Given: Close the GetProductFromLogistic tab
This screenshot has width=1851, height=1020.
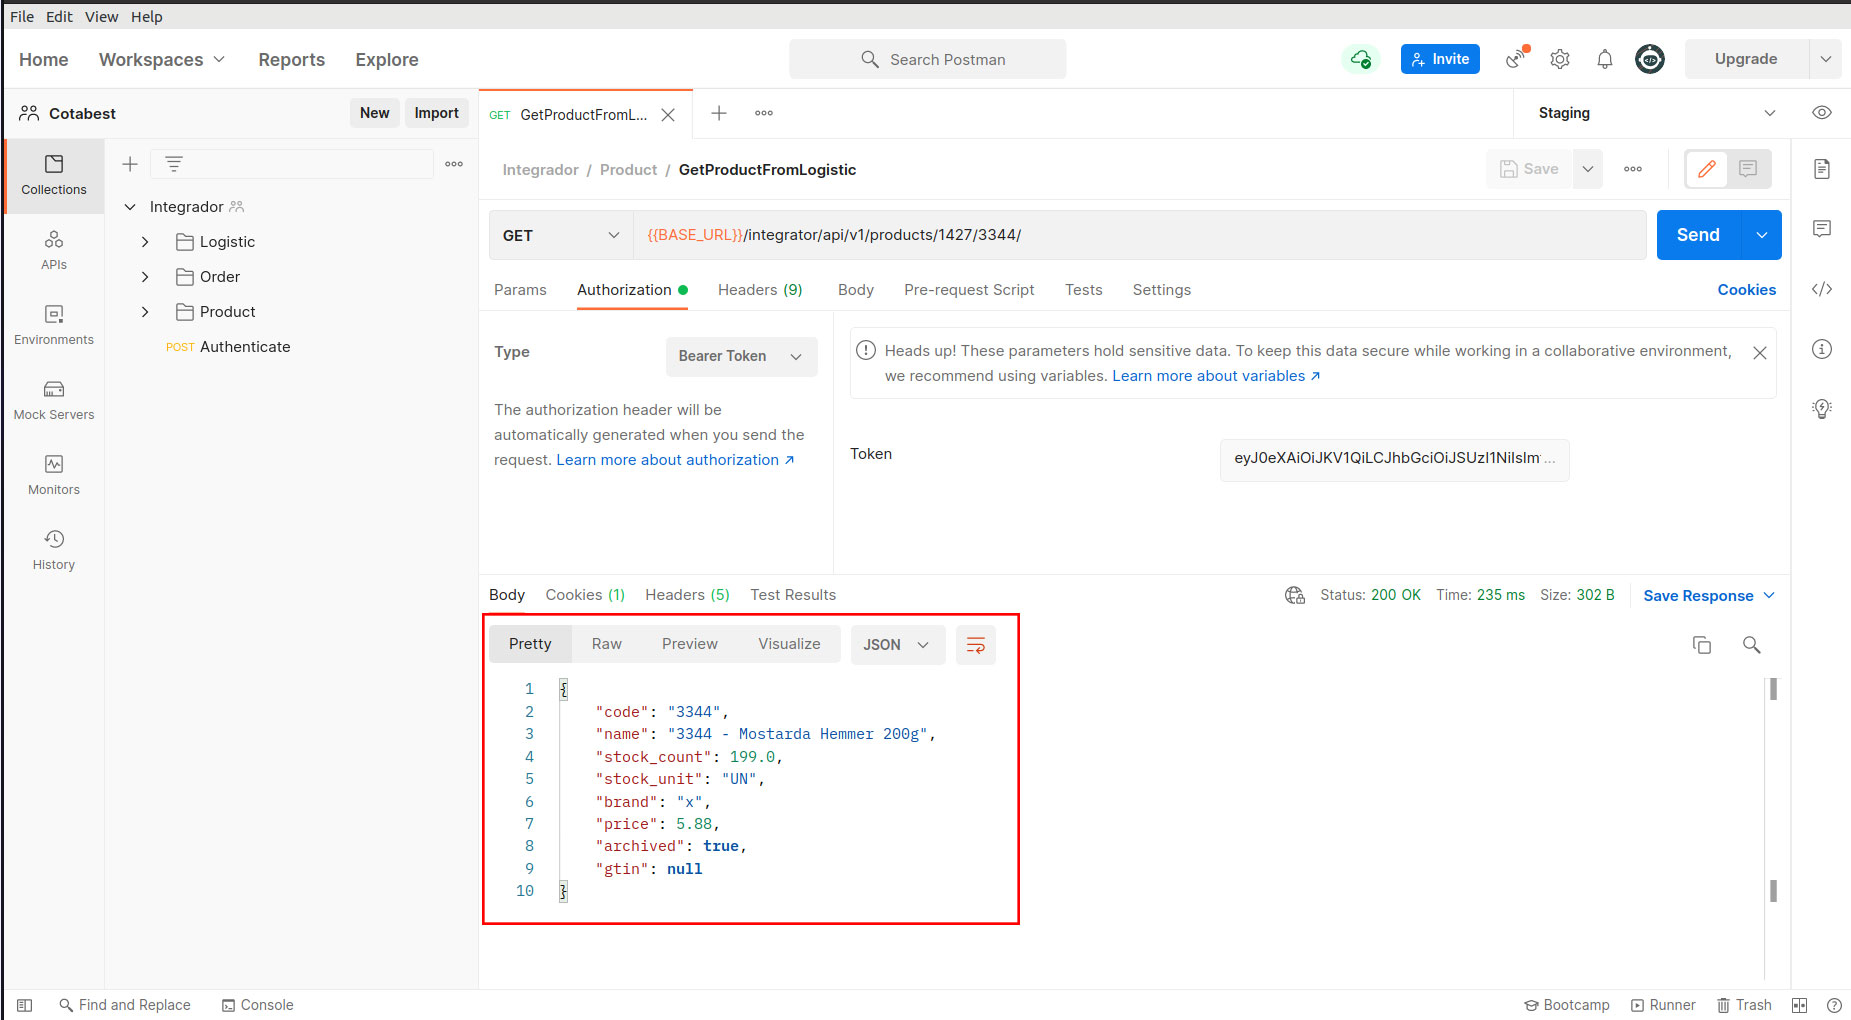Looking at the screenshot, I should [x=668, y=115].
